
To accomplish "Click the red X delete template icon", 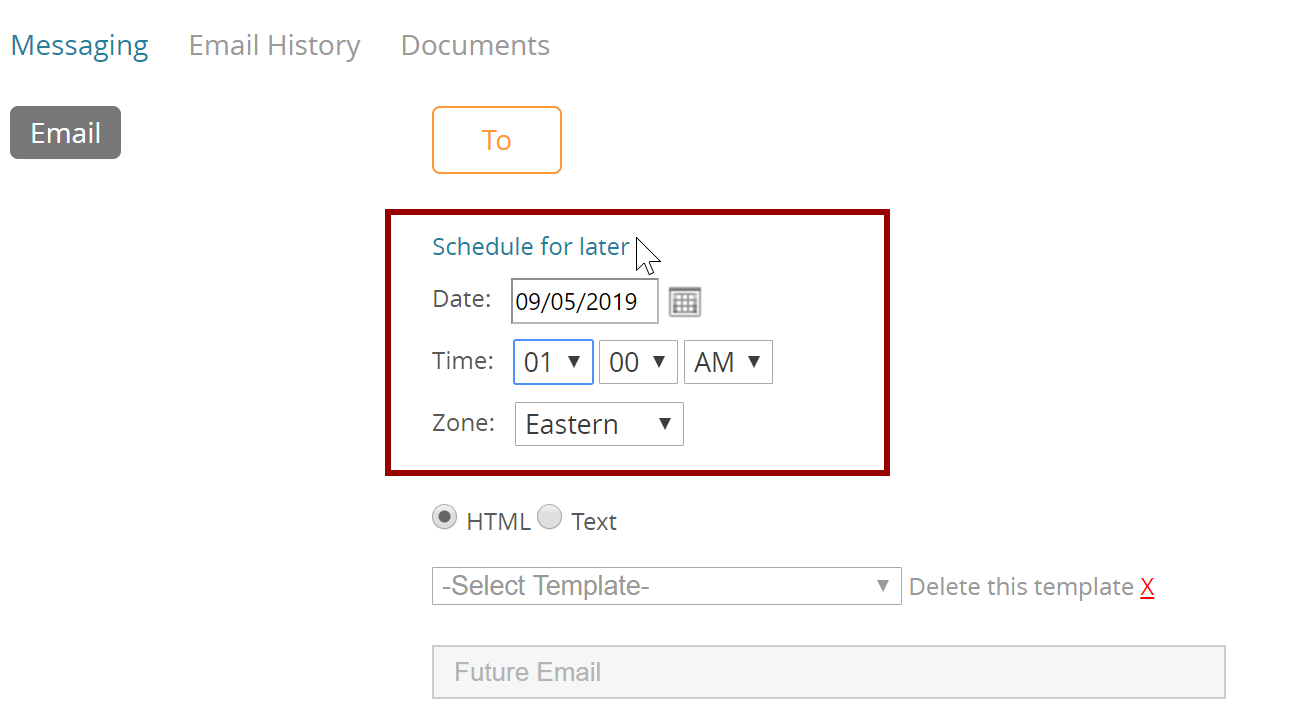I will (1147, 587).
